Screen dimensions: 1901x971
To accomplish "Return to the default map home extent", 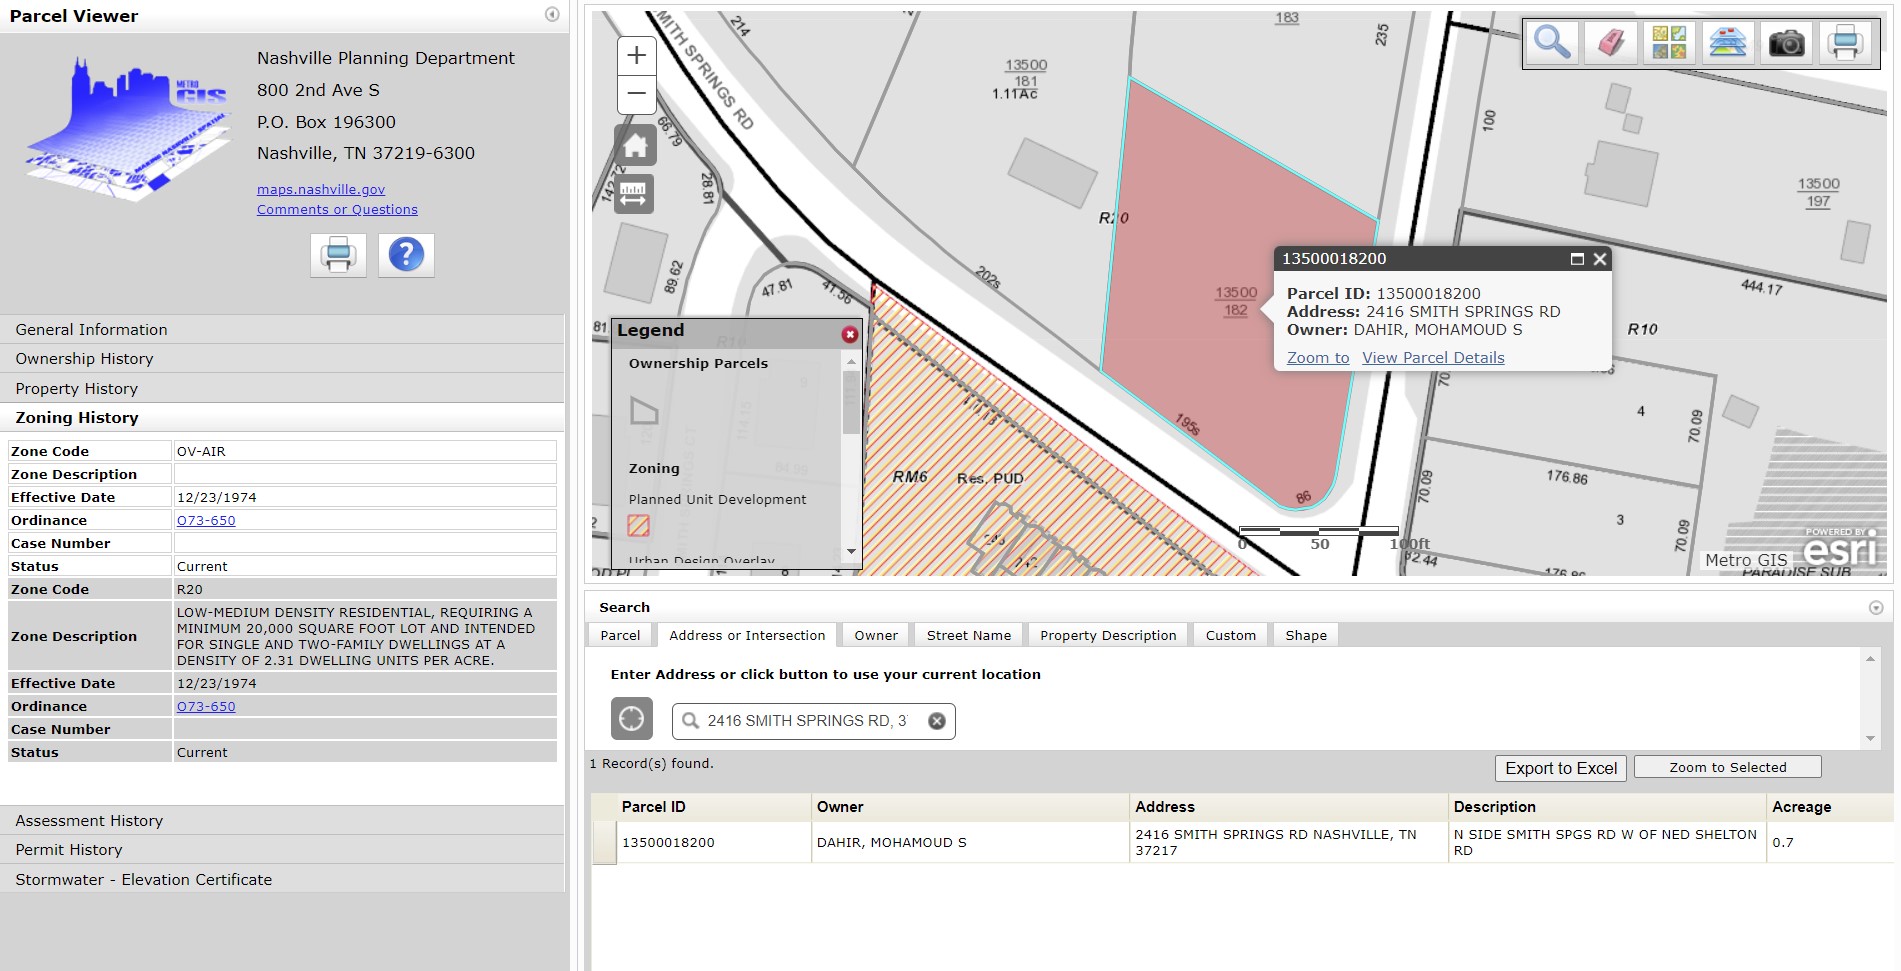I will point(636,146).
